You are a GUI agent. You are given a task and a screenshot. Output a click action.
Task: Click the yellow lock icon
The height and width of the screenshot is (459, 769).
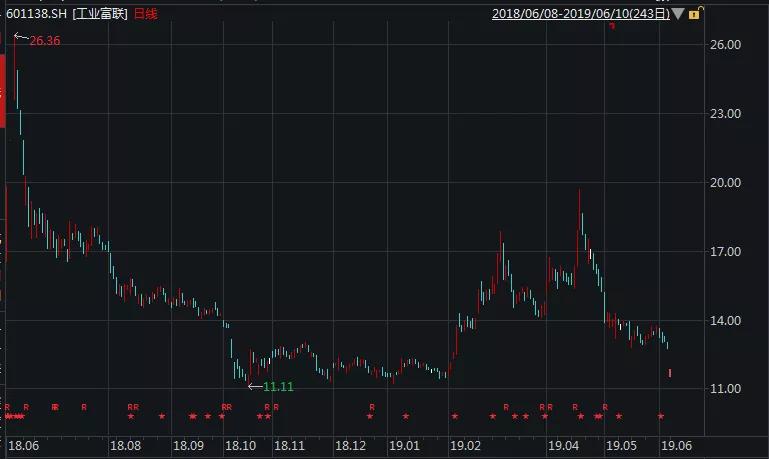click(x=695, y=13)
